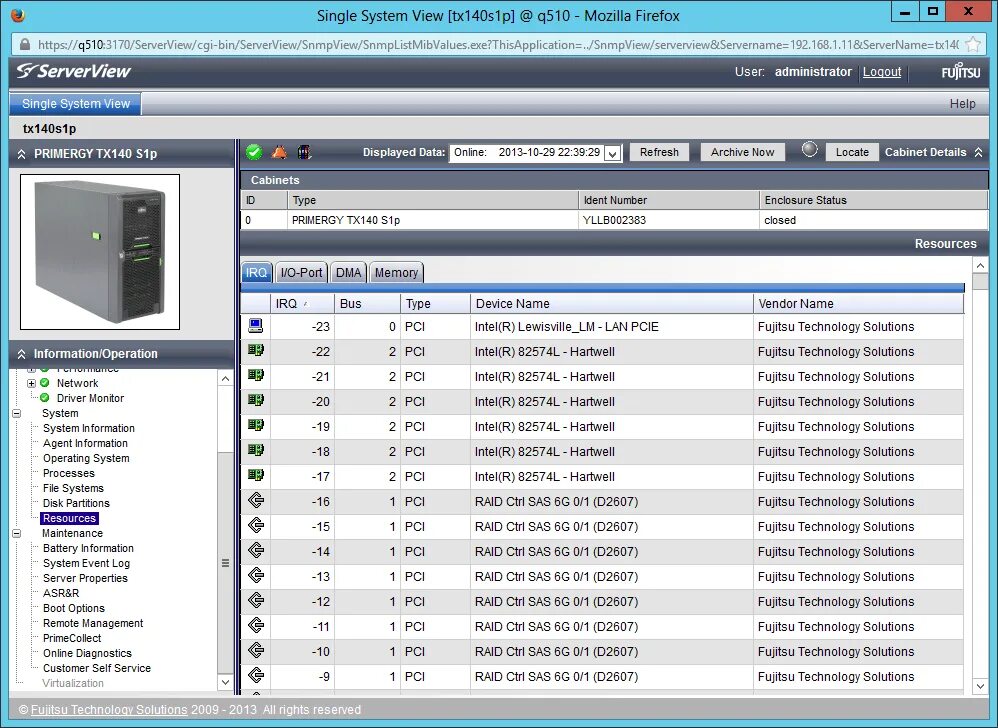
Task: Click the RAID controller icon in IRQ -15 row
Action: coord(256,525)
